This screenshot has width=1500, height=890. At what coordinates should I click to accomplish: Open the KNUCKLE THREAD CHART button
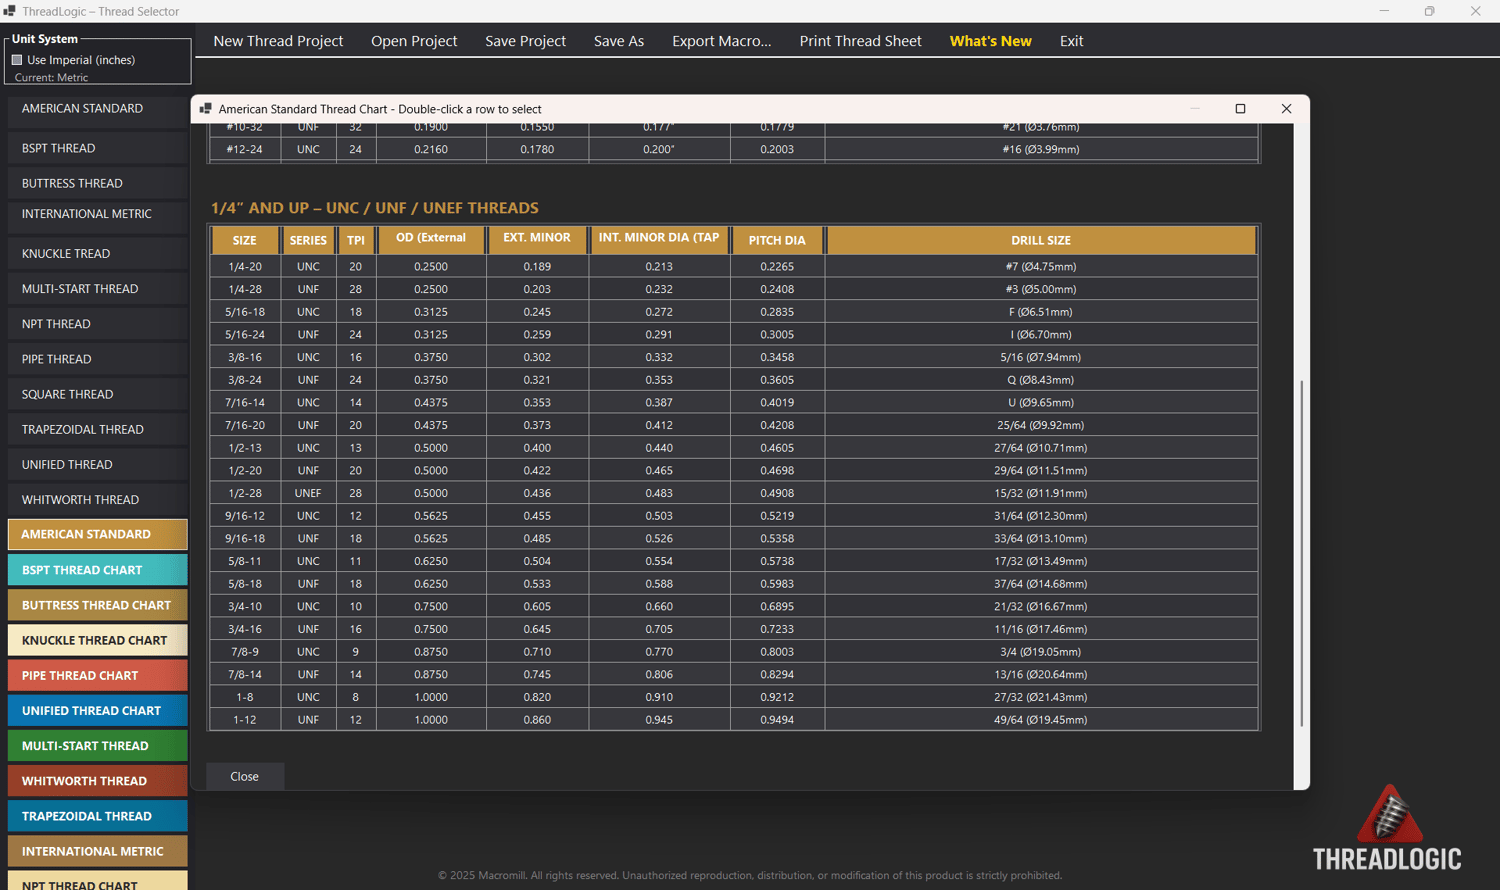tap(97, 640)
